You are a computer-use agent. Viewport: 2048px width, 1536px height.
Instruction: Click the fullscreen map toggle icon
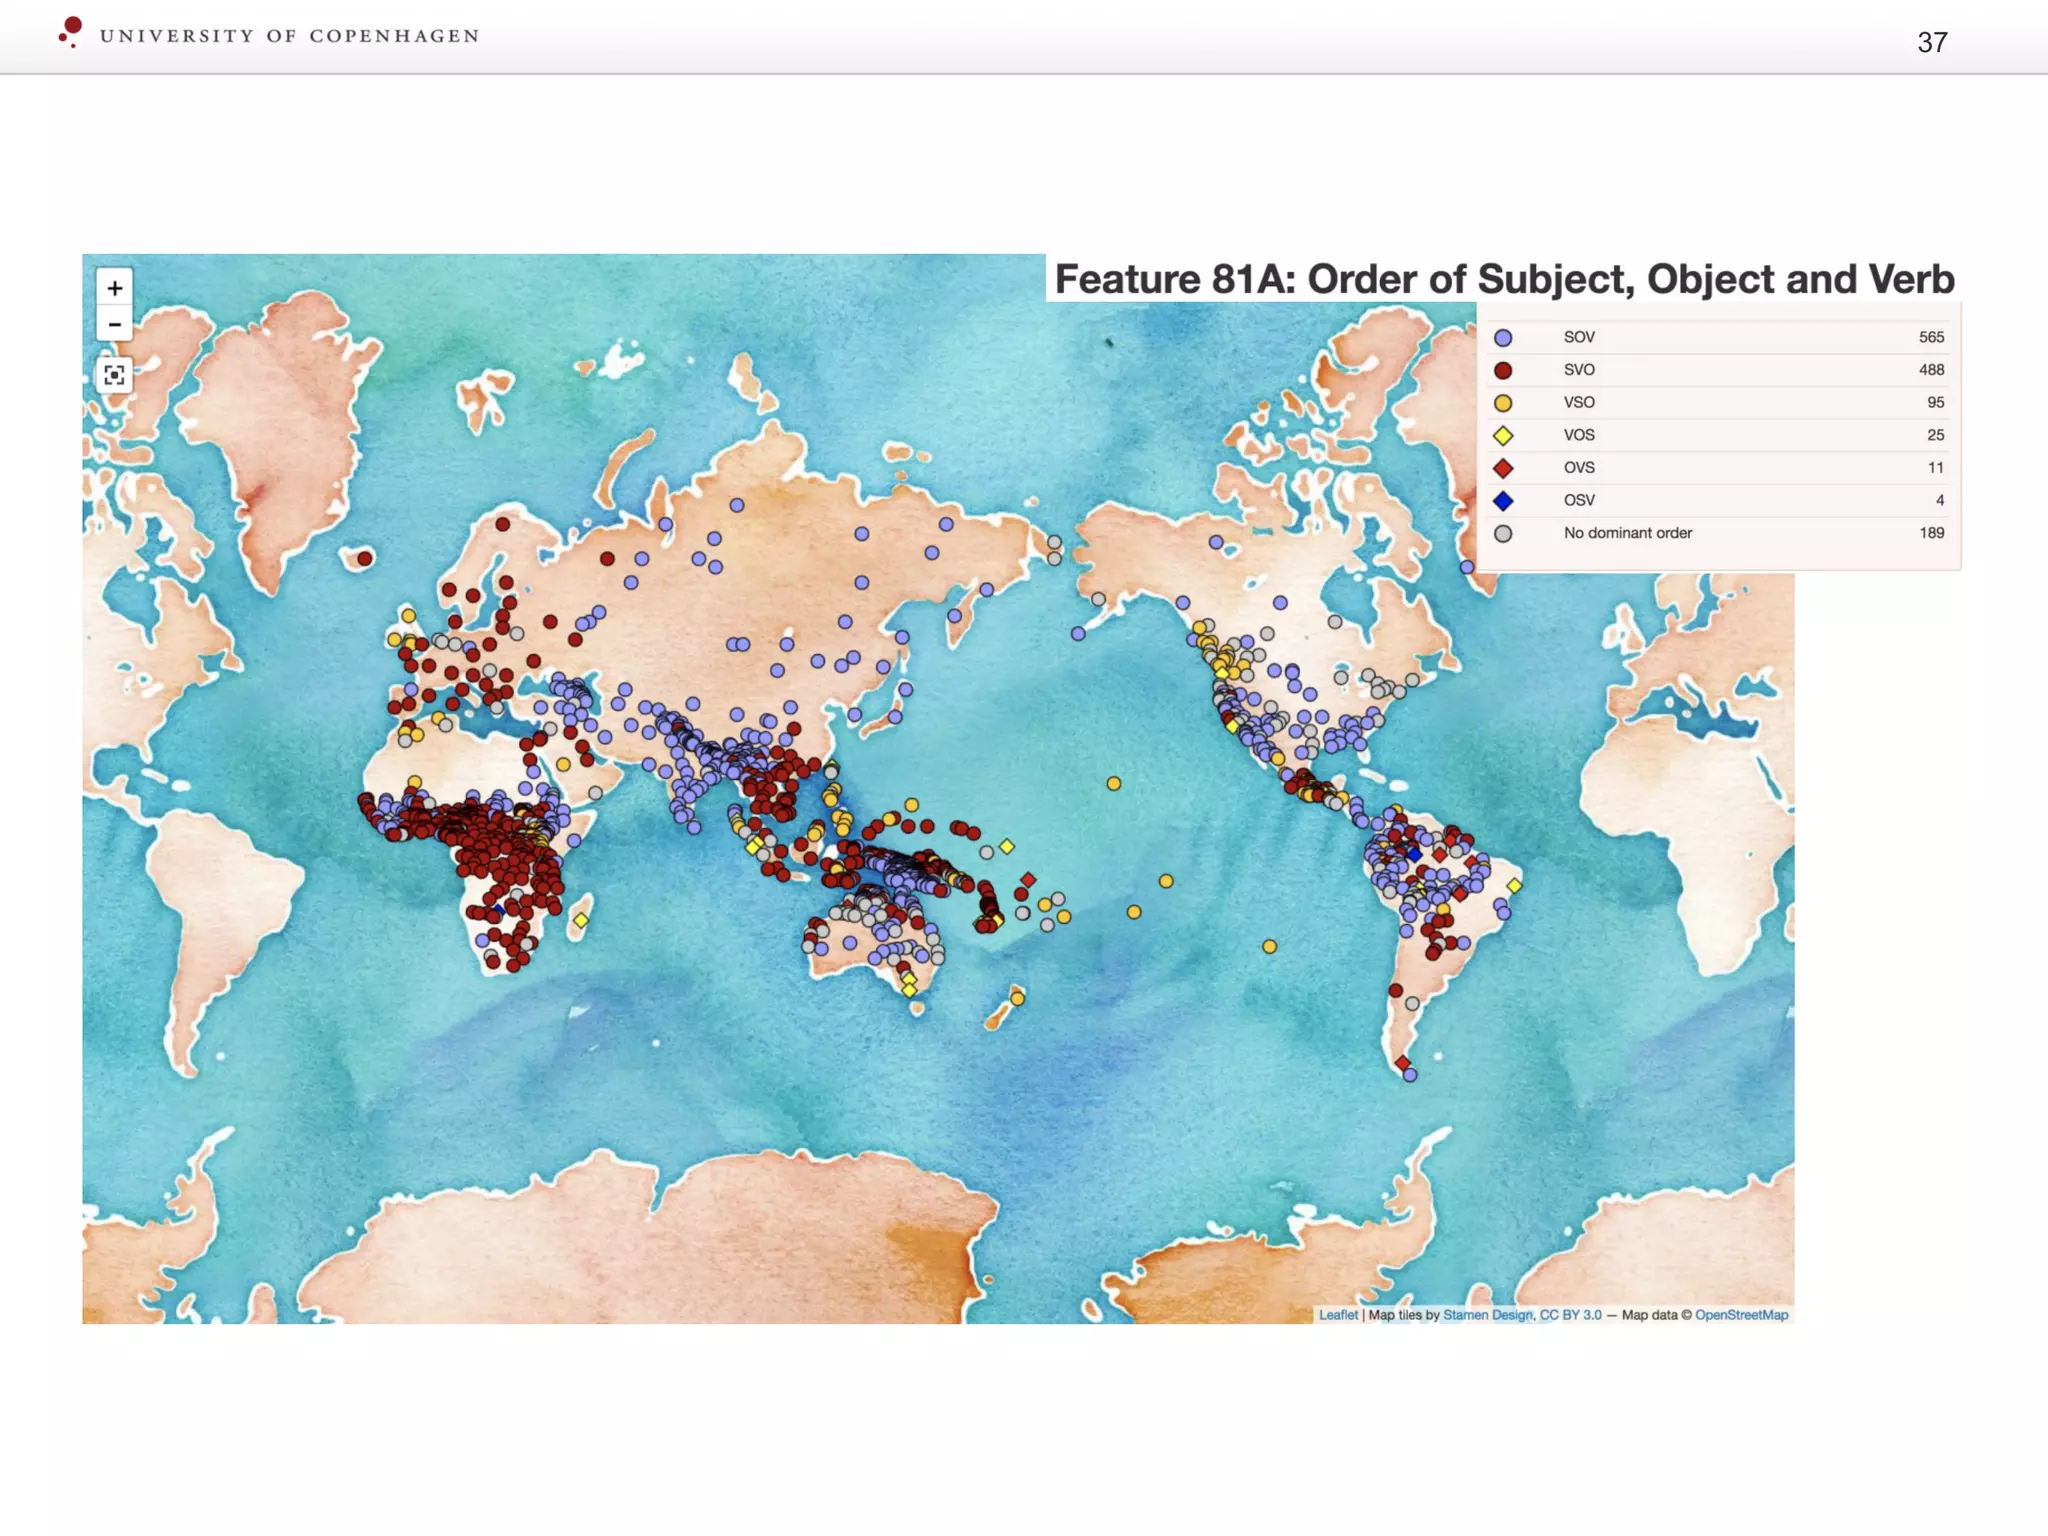(115, 375)
